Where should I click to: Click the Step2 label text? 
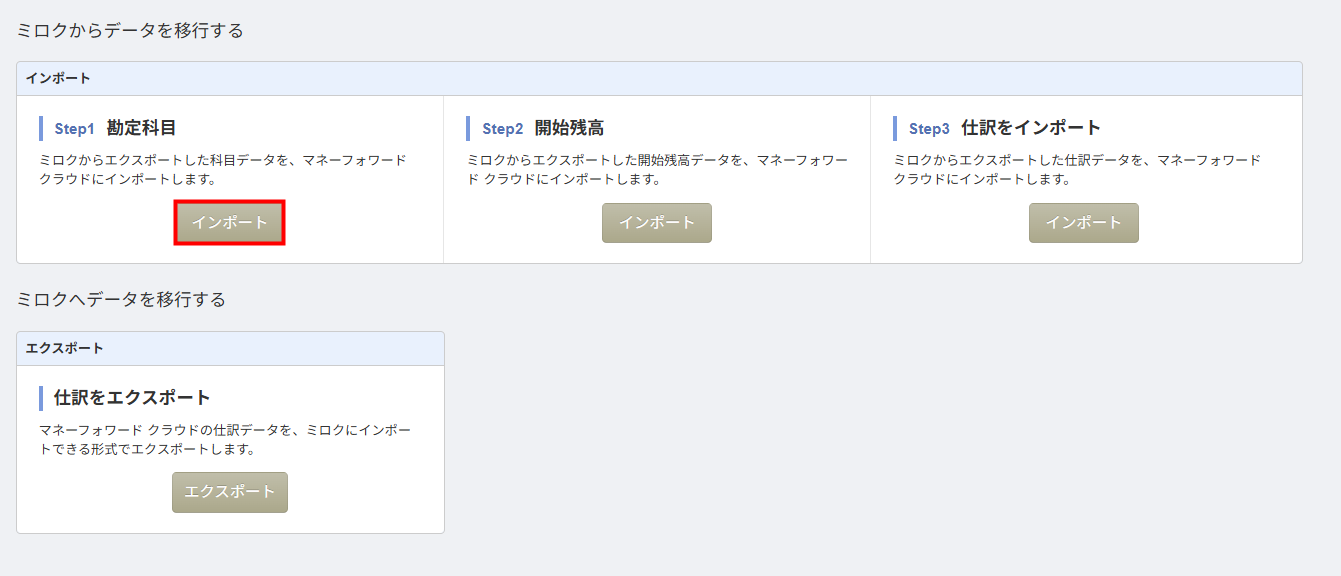coord(502,129)
